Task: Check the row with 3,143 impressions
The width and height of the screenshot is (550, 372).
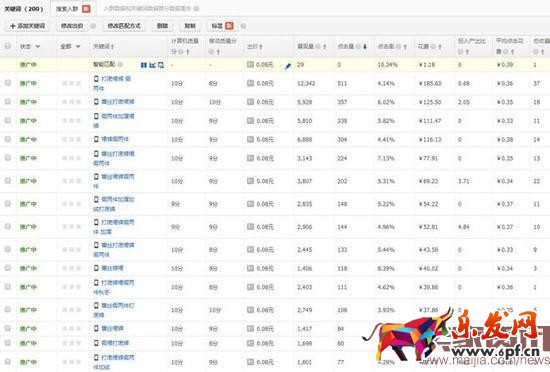Action: click(x=7, y=158)
